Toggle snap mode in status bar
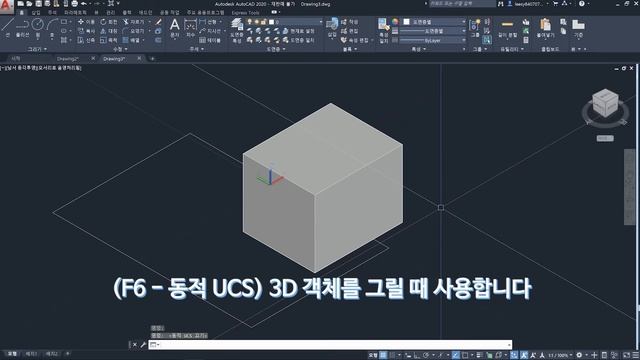The height and width of the screenshot is (360, 640). pyautogui.click(x=392, y=355)
